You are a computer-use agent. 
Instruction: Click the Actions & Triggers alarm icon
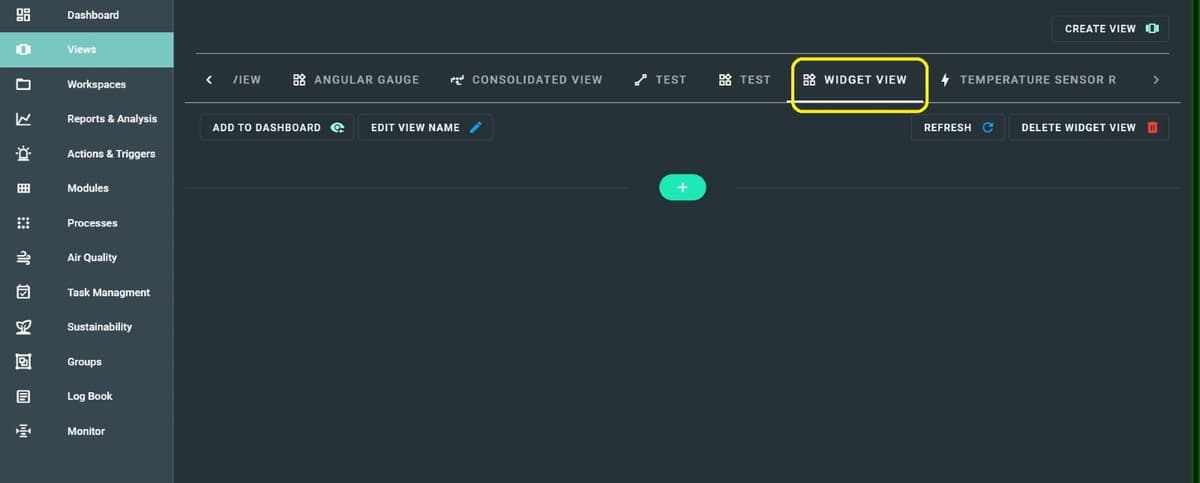(x=24, y=154)
